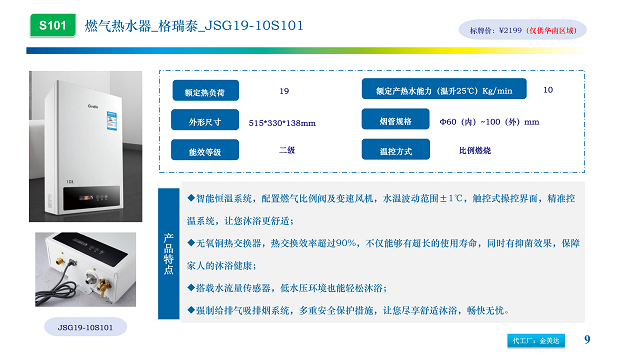Image resolution: width=640 pixels, height=360 pixels.
Task: Click the 外形尺寸 blue label
Action: (x=205, y=120)
